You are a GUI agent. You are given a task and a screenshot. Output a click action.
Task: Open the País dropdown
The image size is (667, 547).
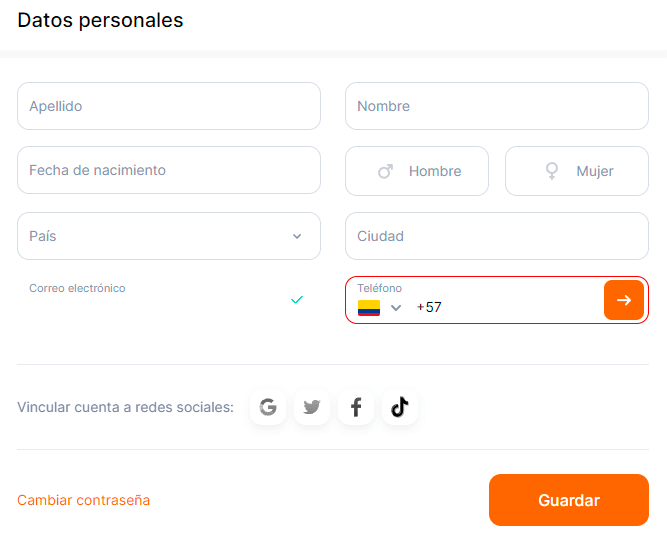[x=169, y=236]
